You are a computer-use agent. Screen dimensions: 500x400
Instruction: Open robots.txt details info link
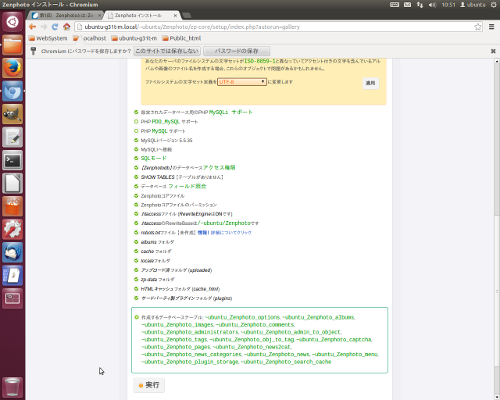224,233
